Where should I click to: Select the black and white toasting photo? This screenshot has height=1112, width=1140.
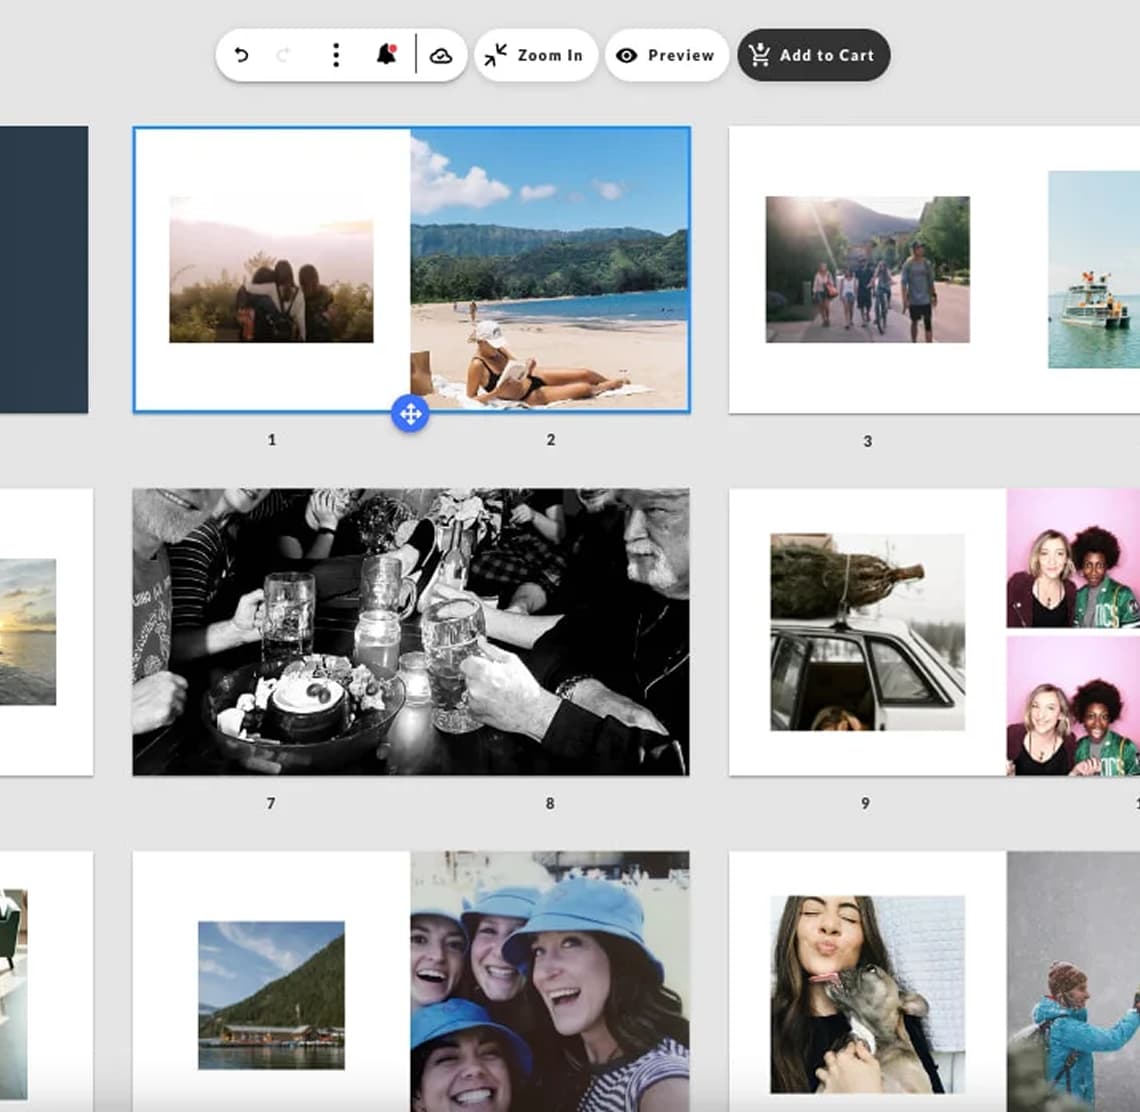pos(410,632)
